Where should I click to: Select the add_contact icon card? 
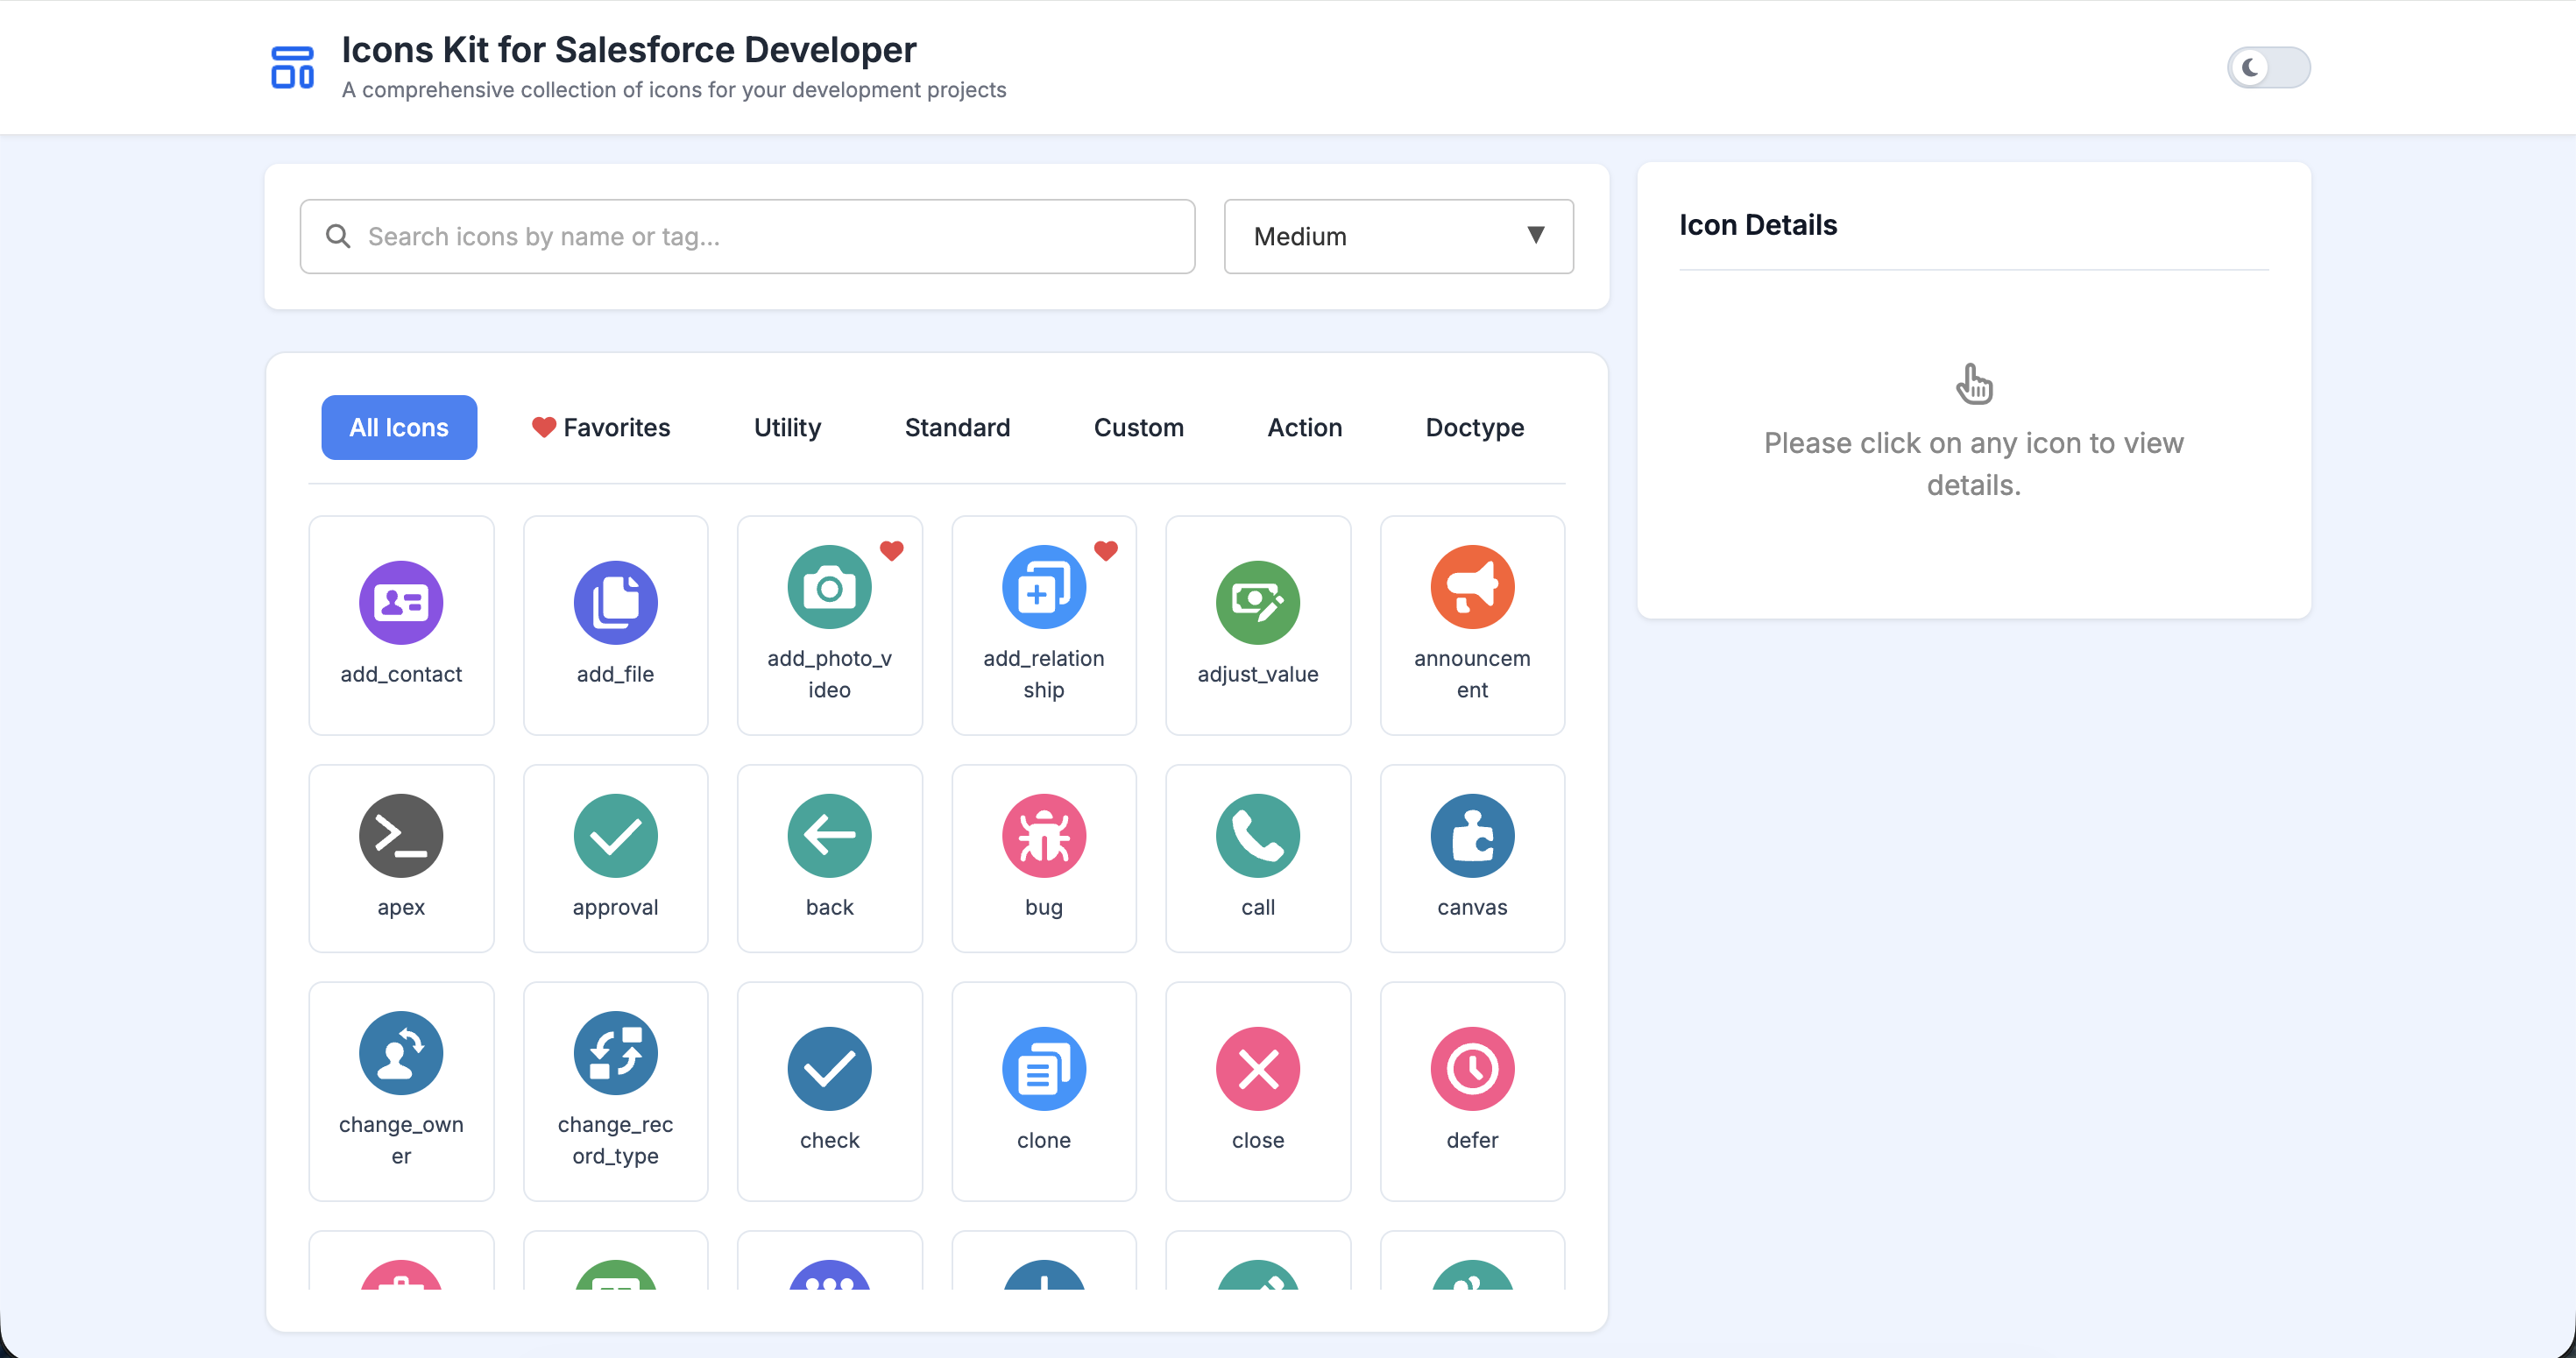[x=401, y=625]
